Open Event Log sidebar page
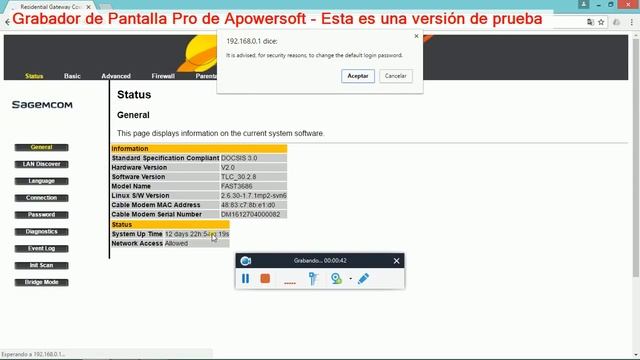Screen dimensions: 640x360 pos(41,249)
